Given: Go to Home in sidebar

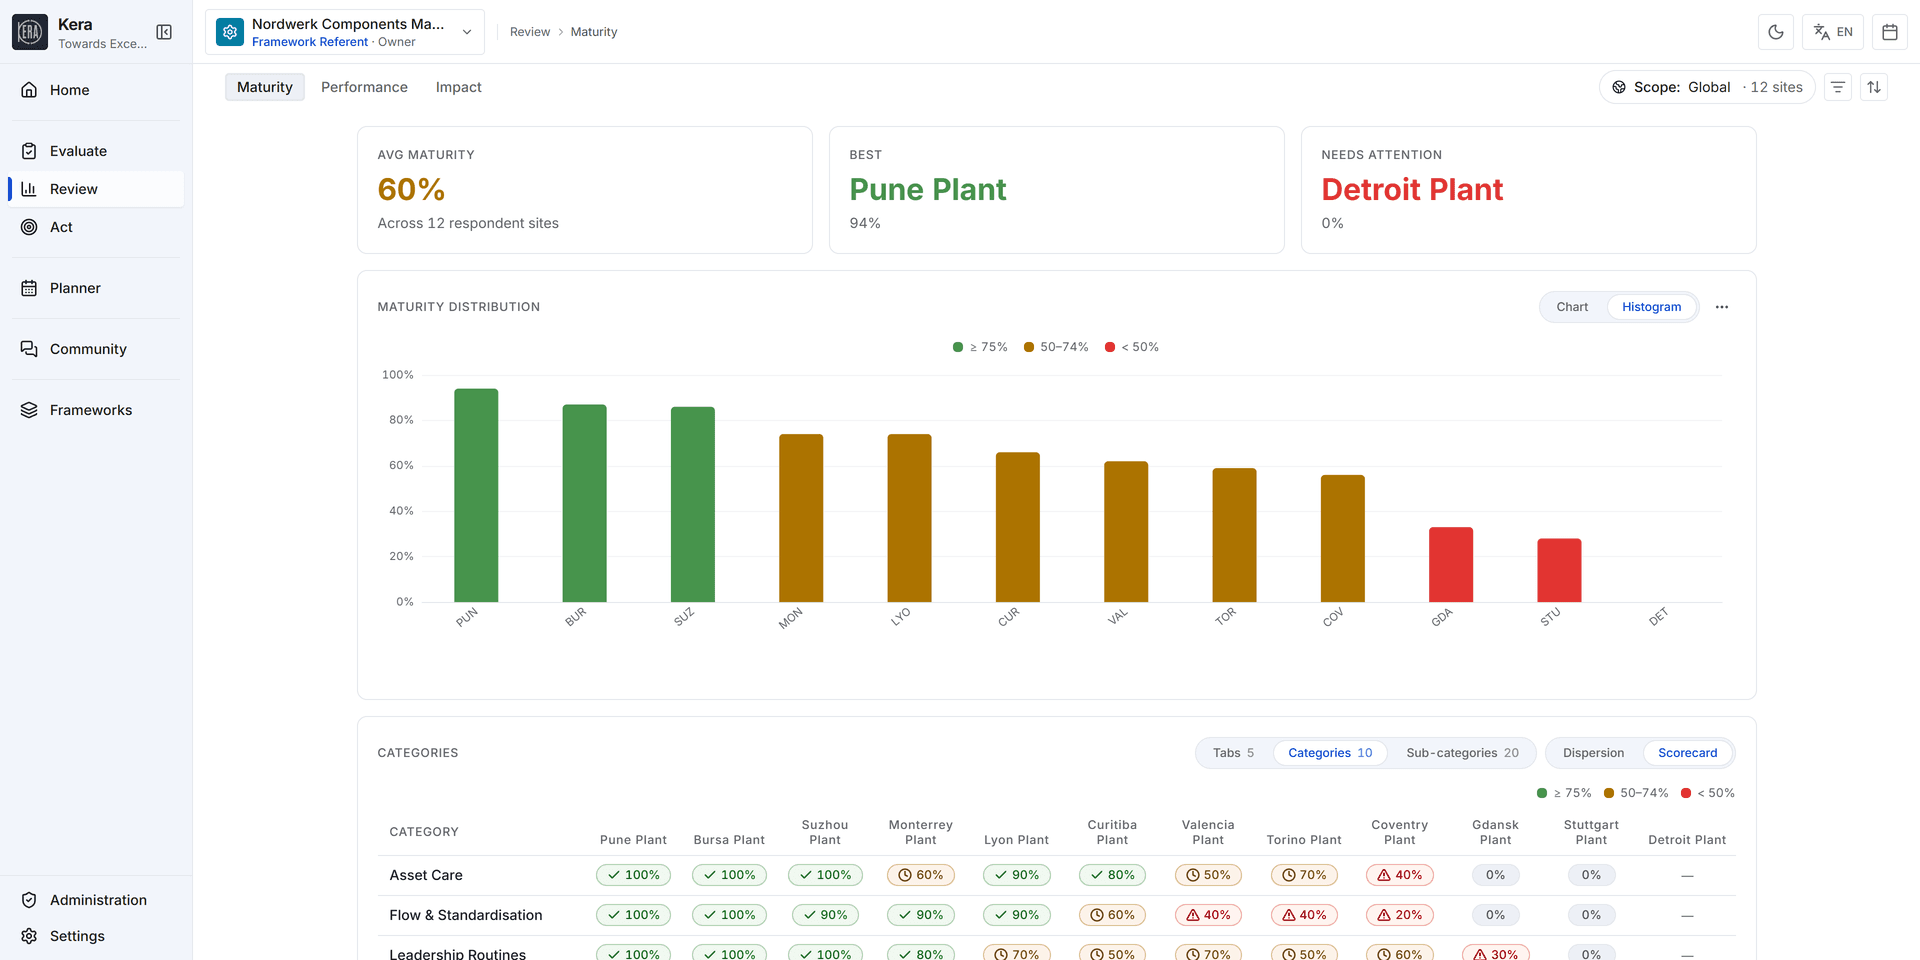Looking at the screenshot, I should pyautogui.click(x=96, y=90).
